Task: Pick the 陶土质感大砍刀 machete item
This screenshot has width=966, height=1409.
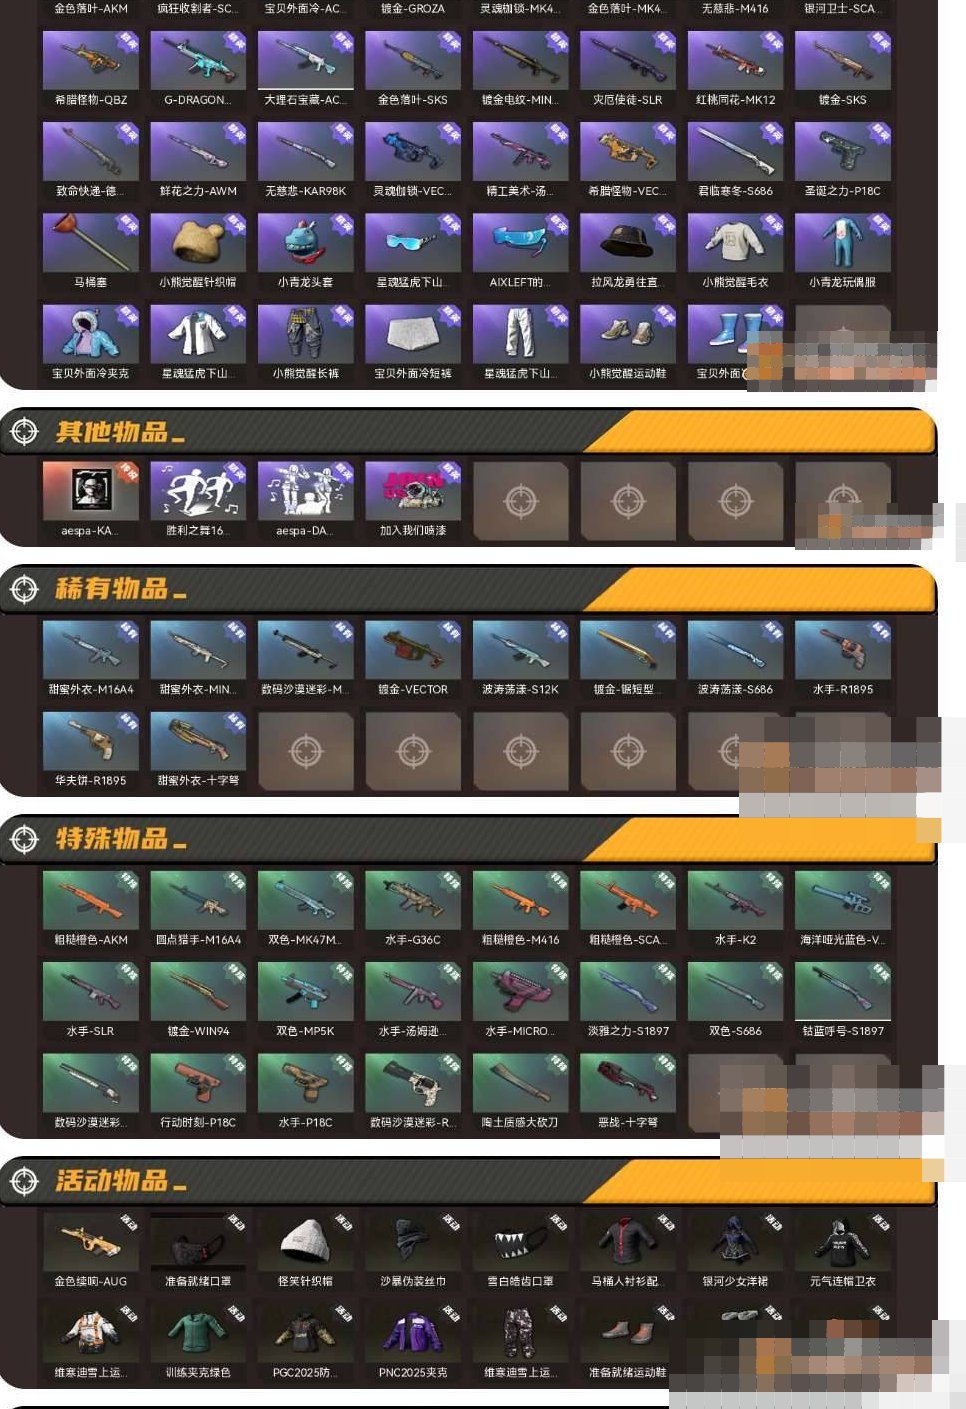Action: (x=520, y=1092)
